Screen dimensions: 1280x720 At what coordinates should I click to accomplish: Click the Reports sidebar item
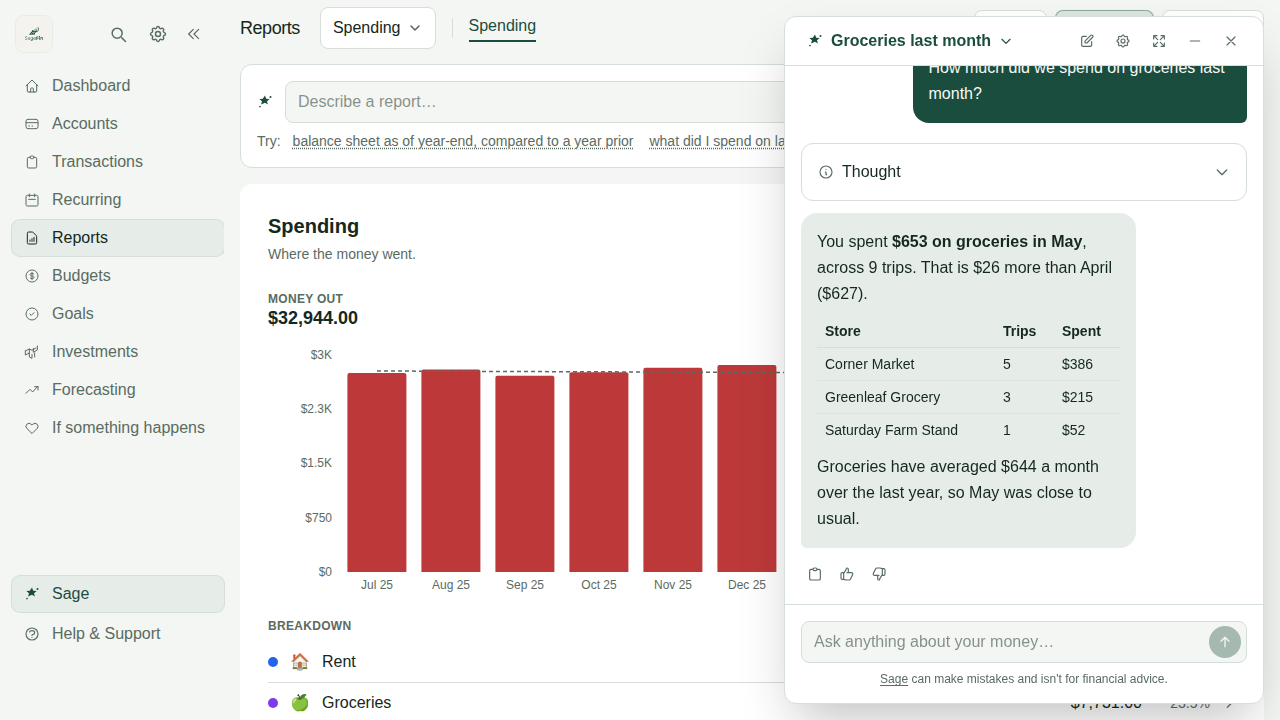click(x=118, y=238)
